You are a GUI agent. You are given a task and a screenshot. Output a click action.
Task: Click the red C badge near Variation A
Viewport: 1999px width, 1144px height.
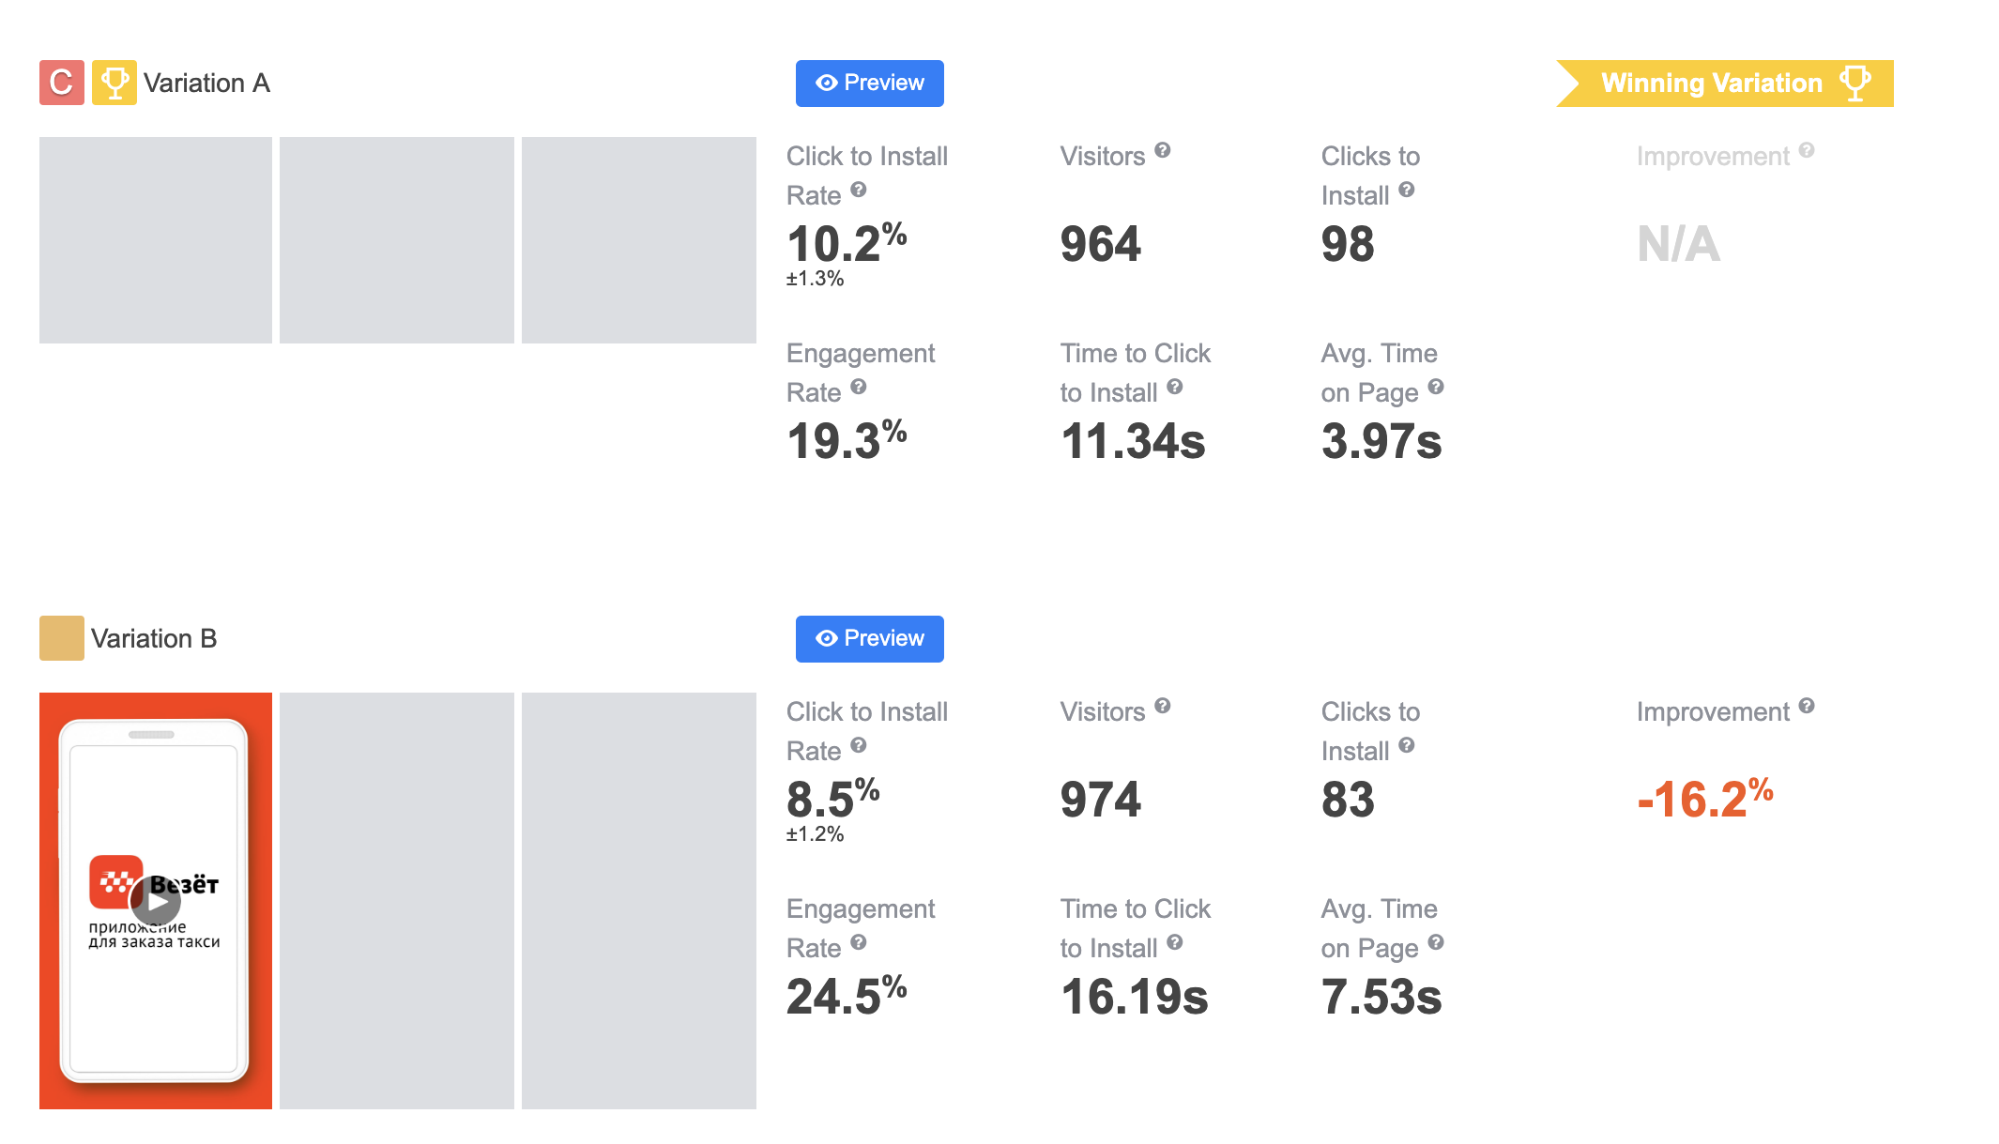point(60,82)
